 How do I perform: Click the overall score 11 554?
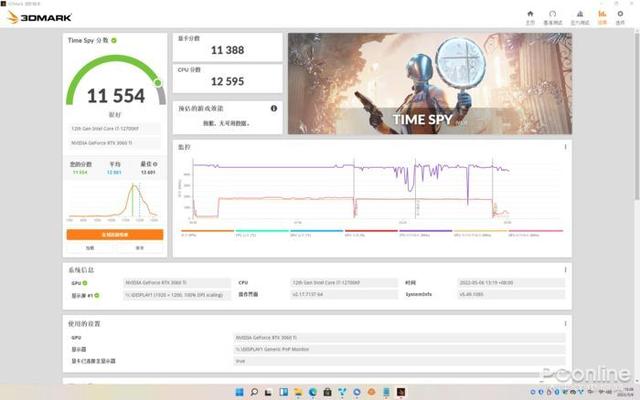tap(116, 96)
